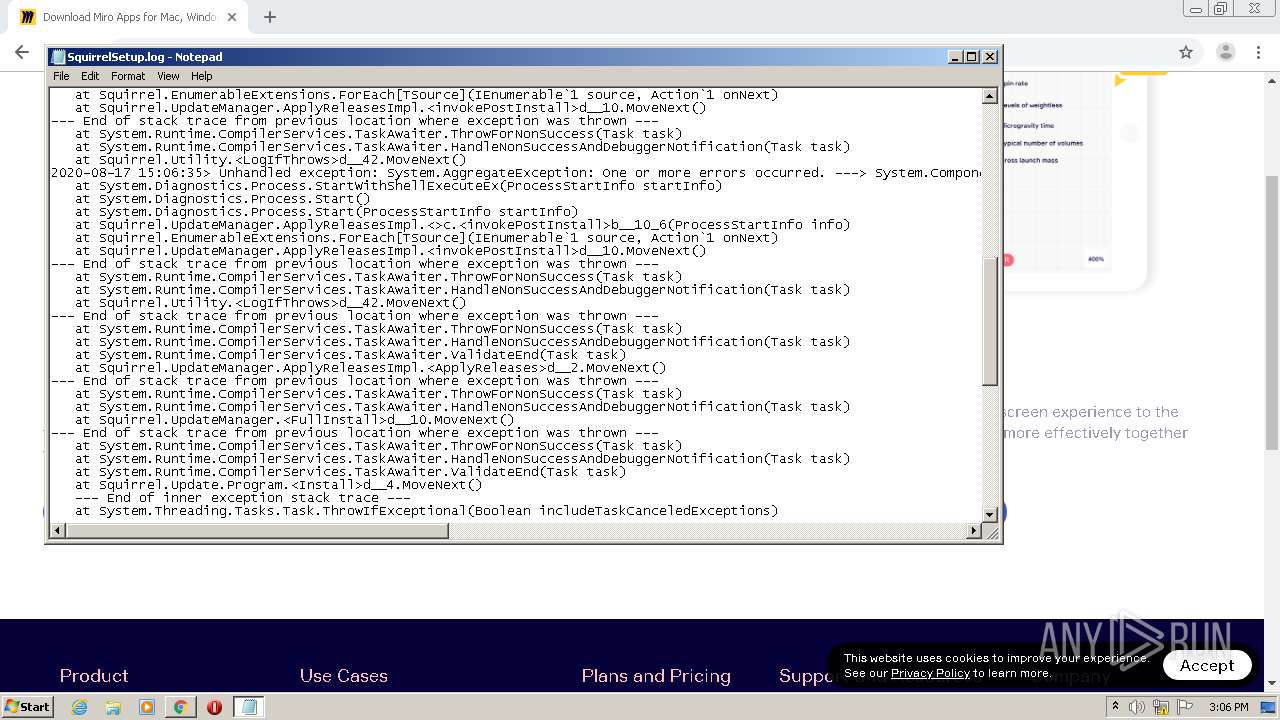The height and width of the screenshot is (720, 1280).
Task: Switch to Chrome from the taskbar
Action: (180, 707)
